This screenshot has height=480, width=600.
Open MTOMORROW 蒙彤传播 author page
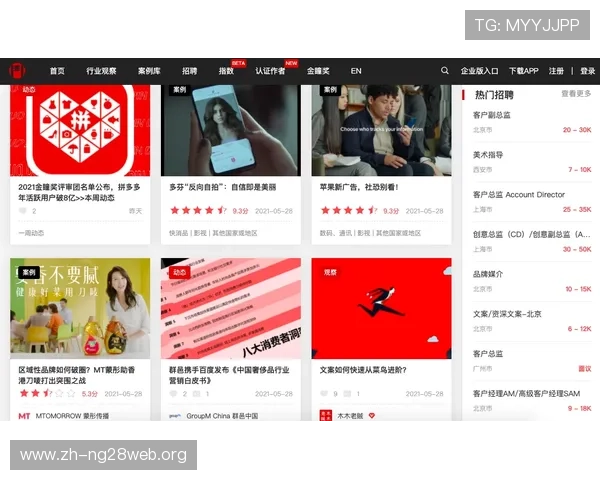coord(72,416)
